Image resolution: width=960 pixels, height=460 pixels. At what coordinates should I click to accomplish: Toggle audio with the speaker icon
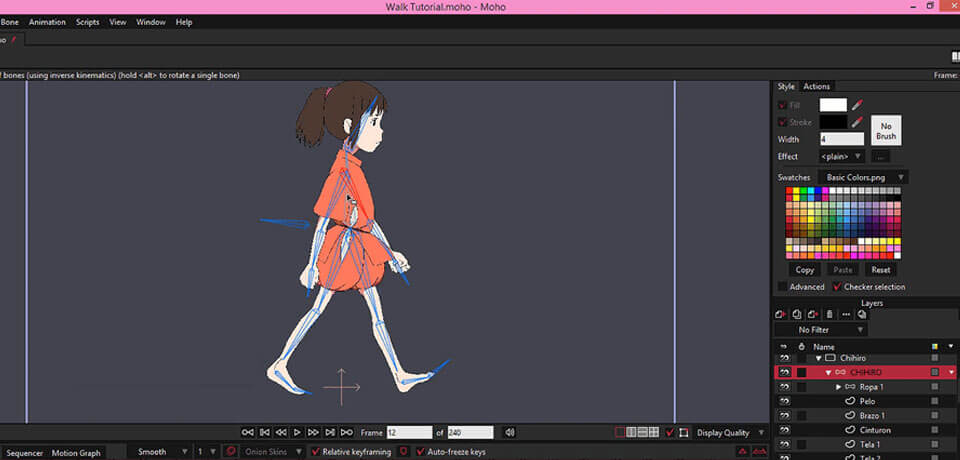[509, 432]
